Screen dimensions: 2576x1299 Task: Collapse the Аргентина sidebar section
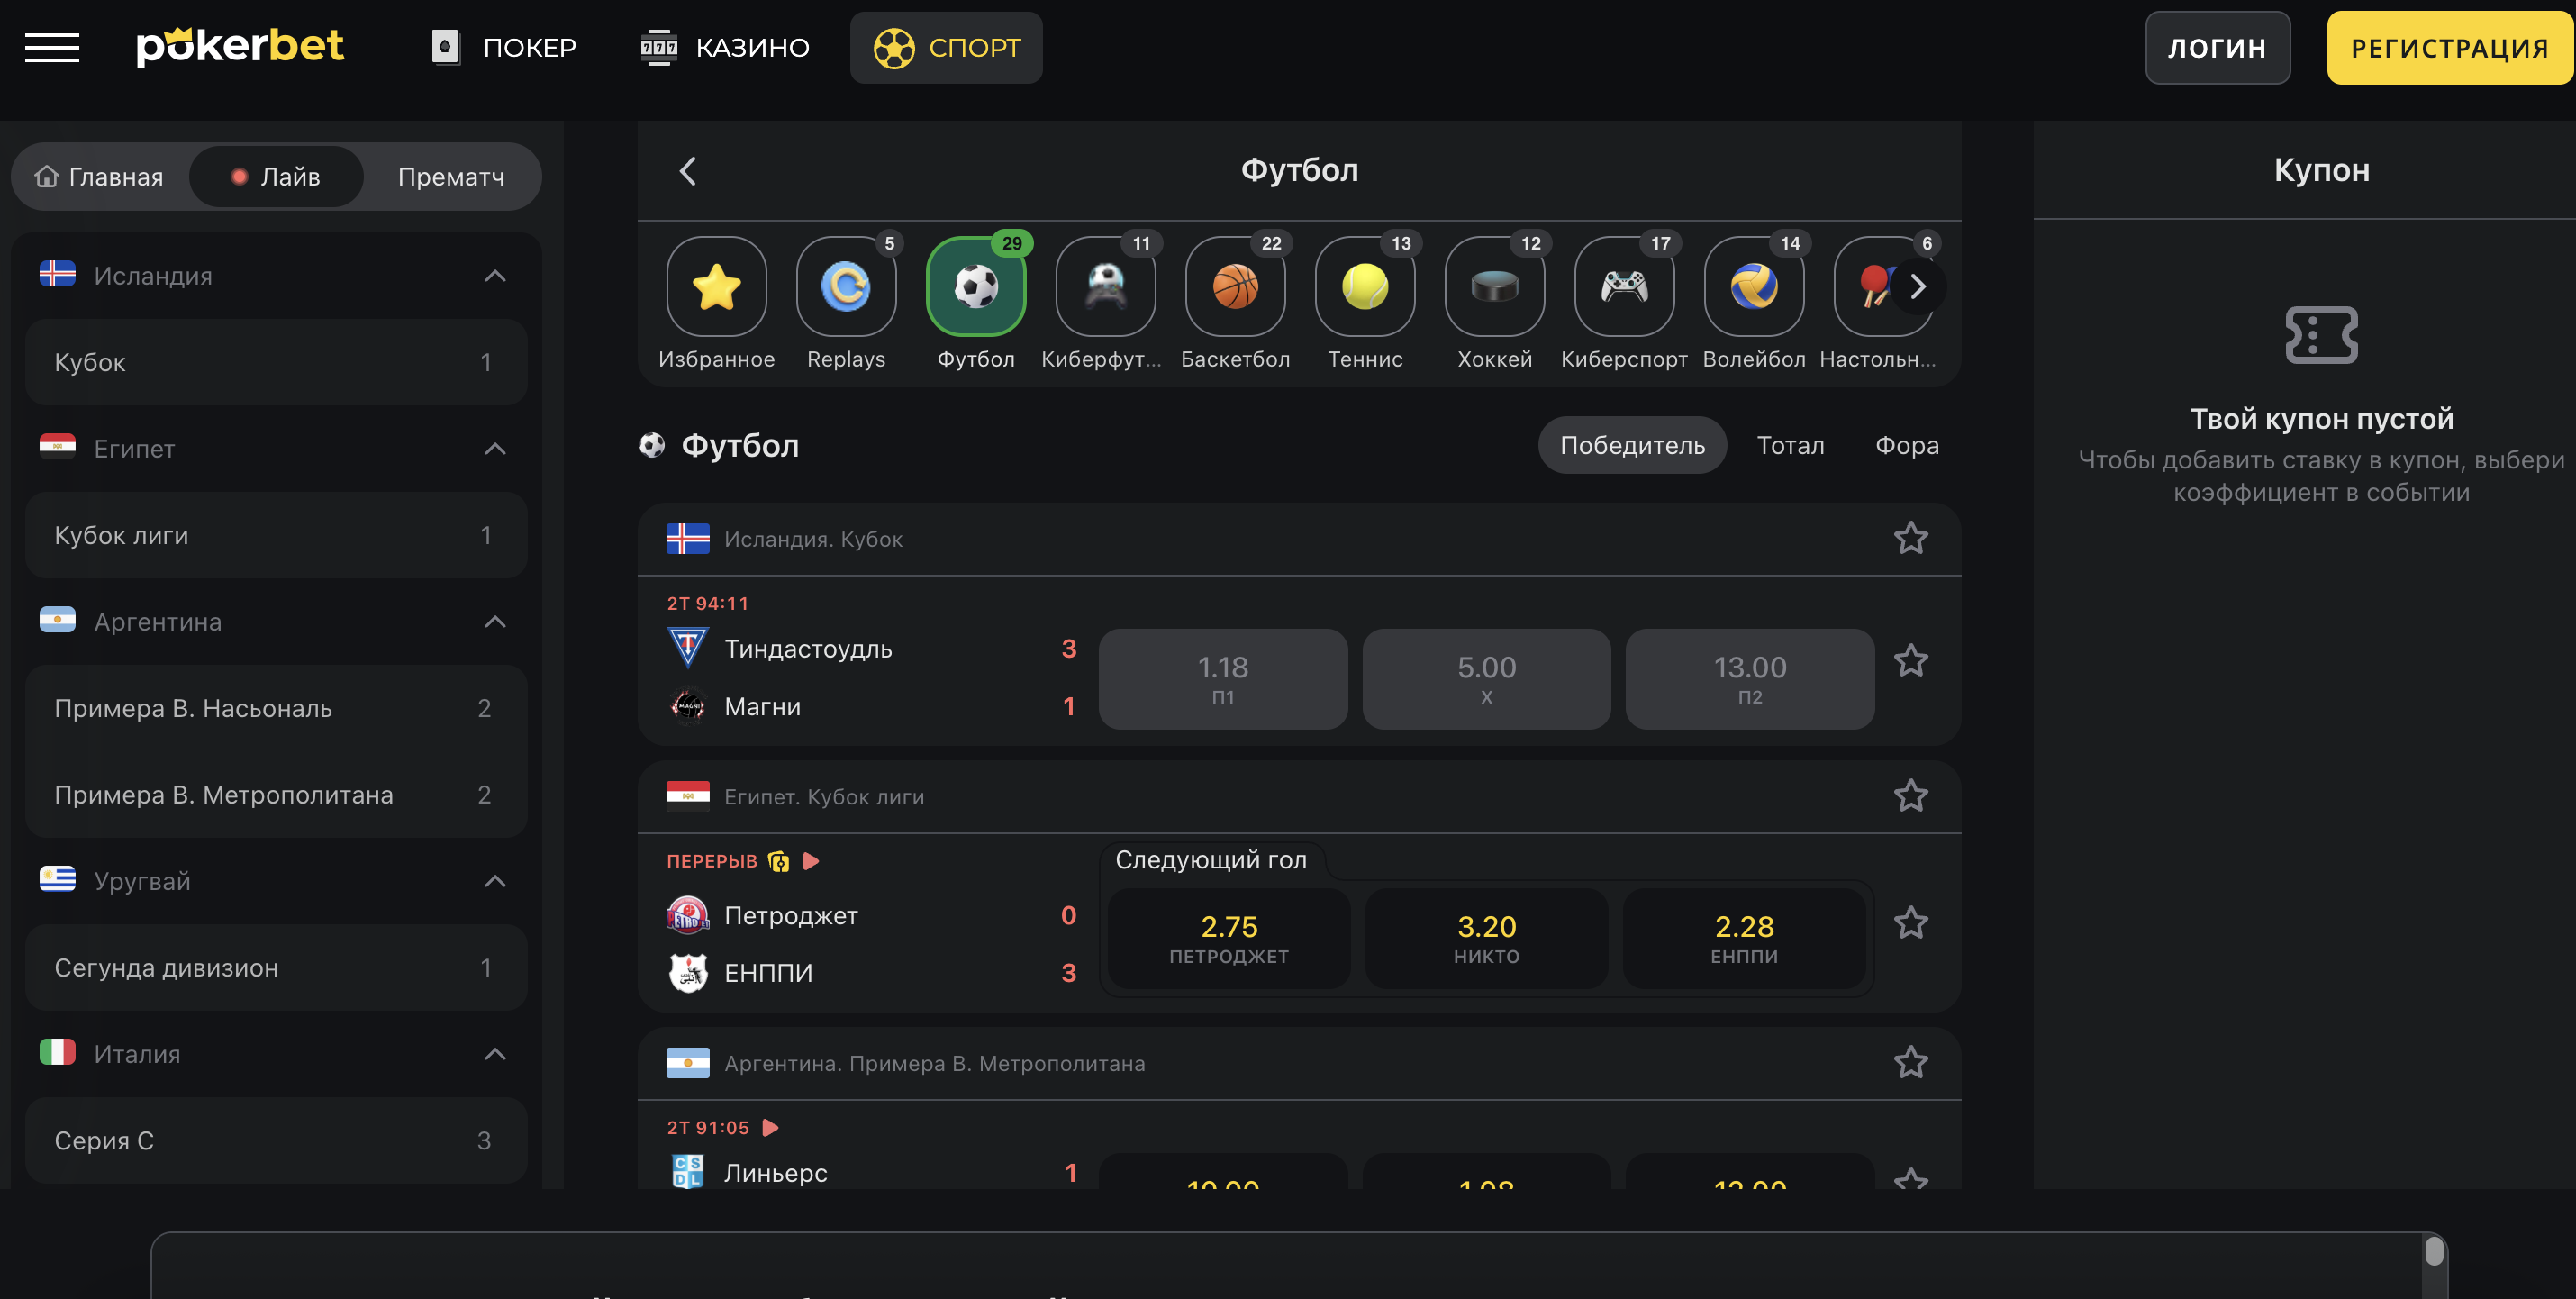pos(495,622)
